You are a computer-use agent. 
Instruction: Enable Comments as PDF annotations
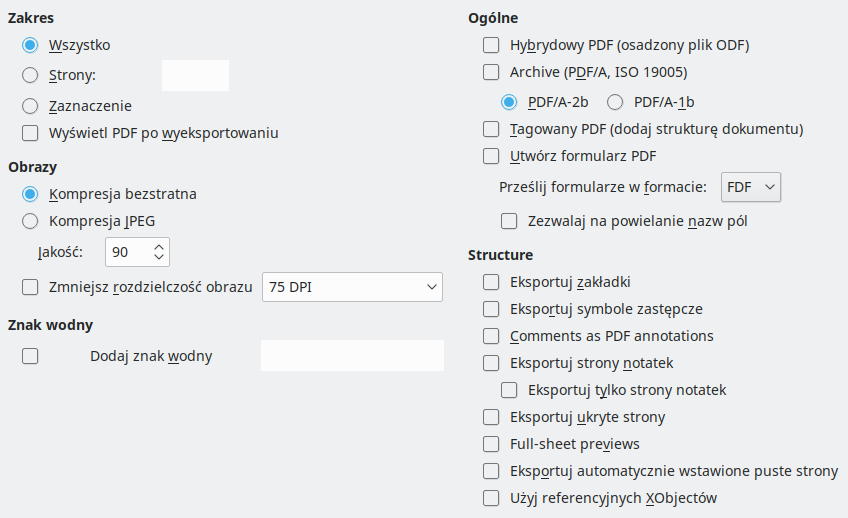pos(491,336)
